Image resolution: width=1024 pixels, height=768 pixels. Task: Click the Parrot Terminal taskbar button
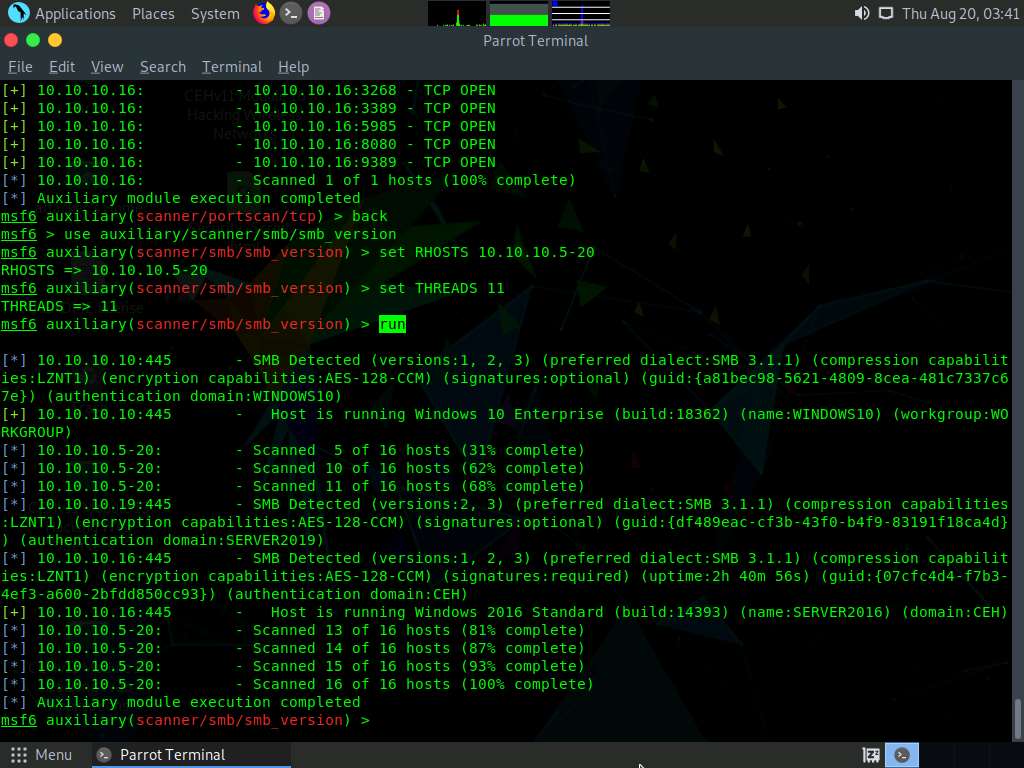tap(189, 755)
